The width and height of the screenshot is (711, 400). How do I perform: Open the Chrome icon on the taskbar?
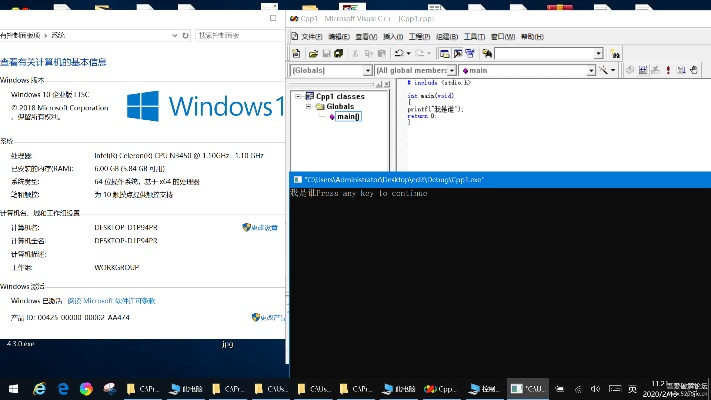87,388
